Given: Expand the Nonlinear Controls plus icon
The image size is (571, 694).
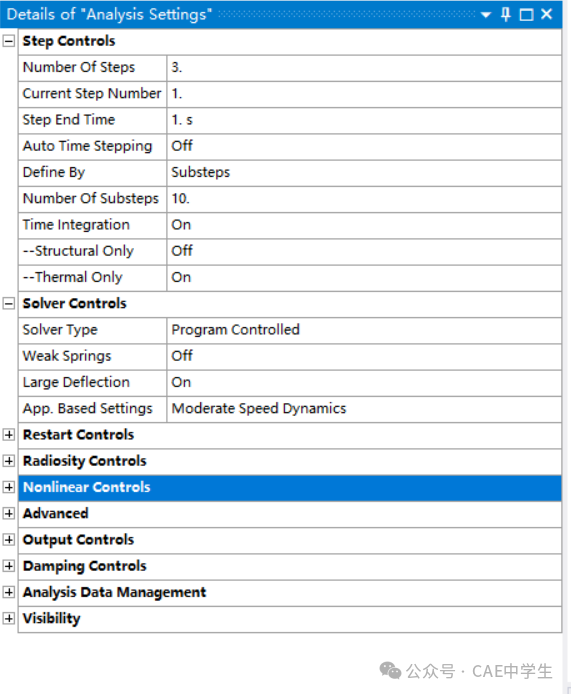Looking at the screenshot, I should [8, 487].
